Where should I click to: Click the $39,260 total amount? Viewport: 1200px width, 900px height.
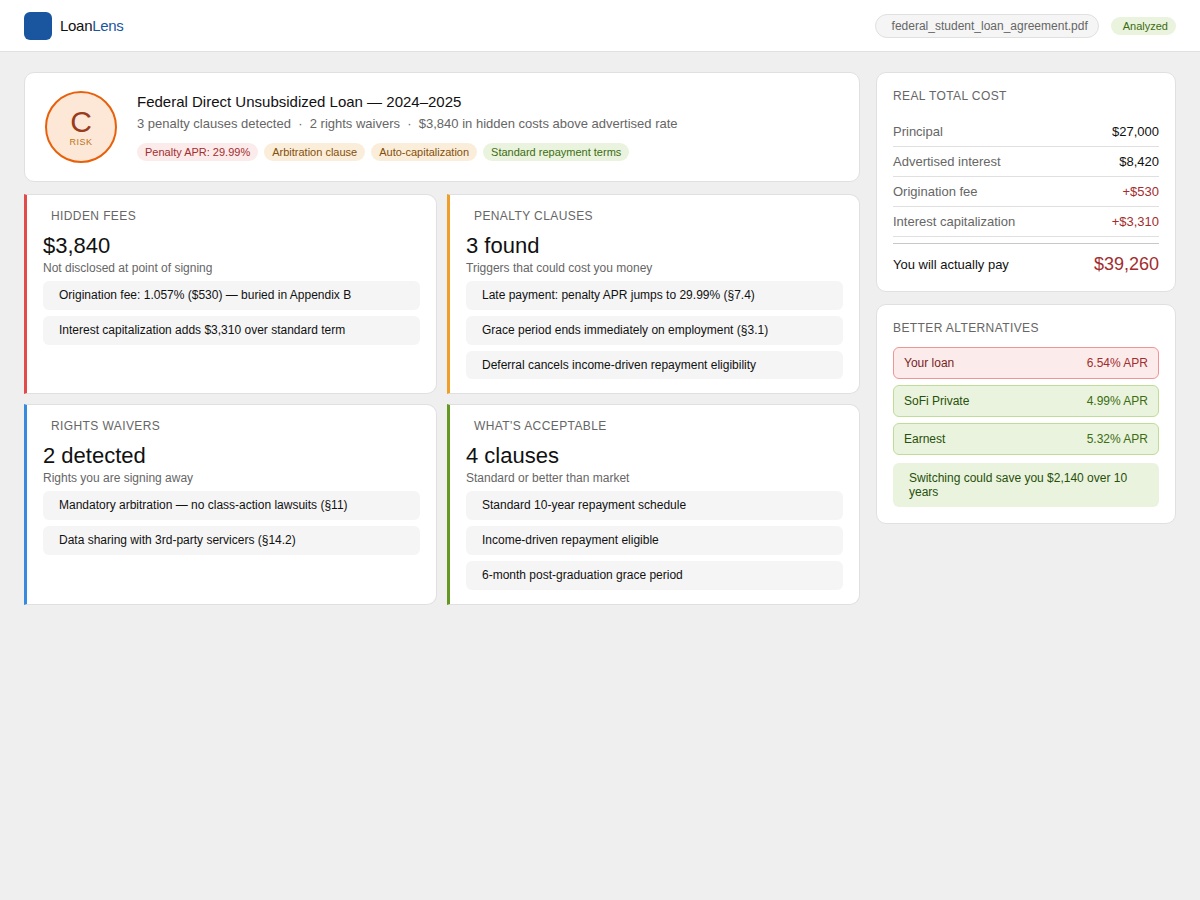(1126, 264)
